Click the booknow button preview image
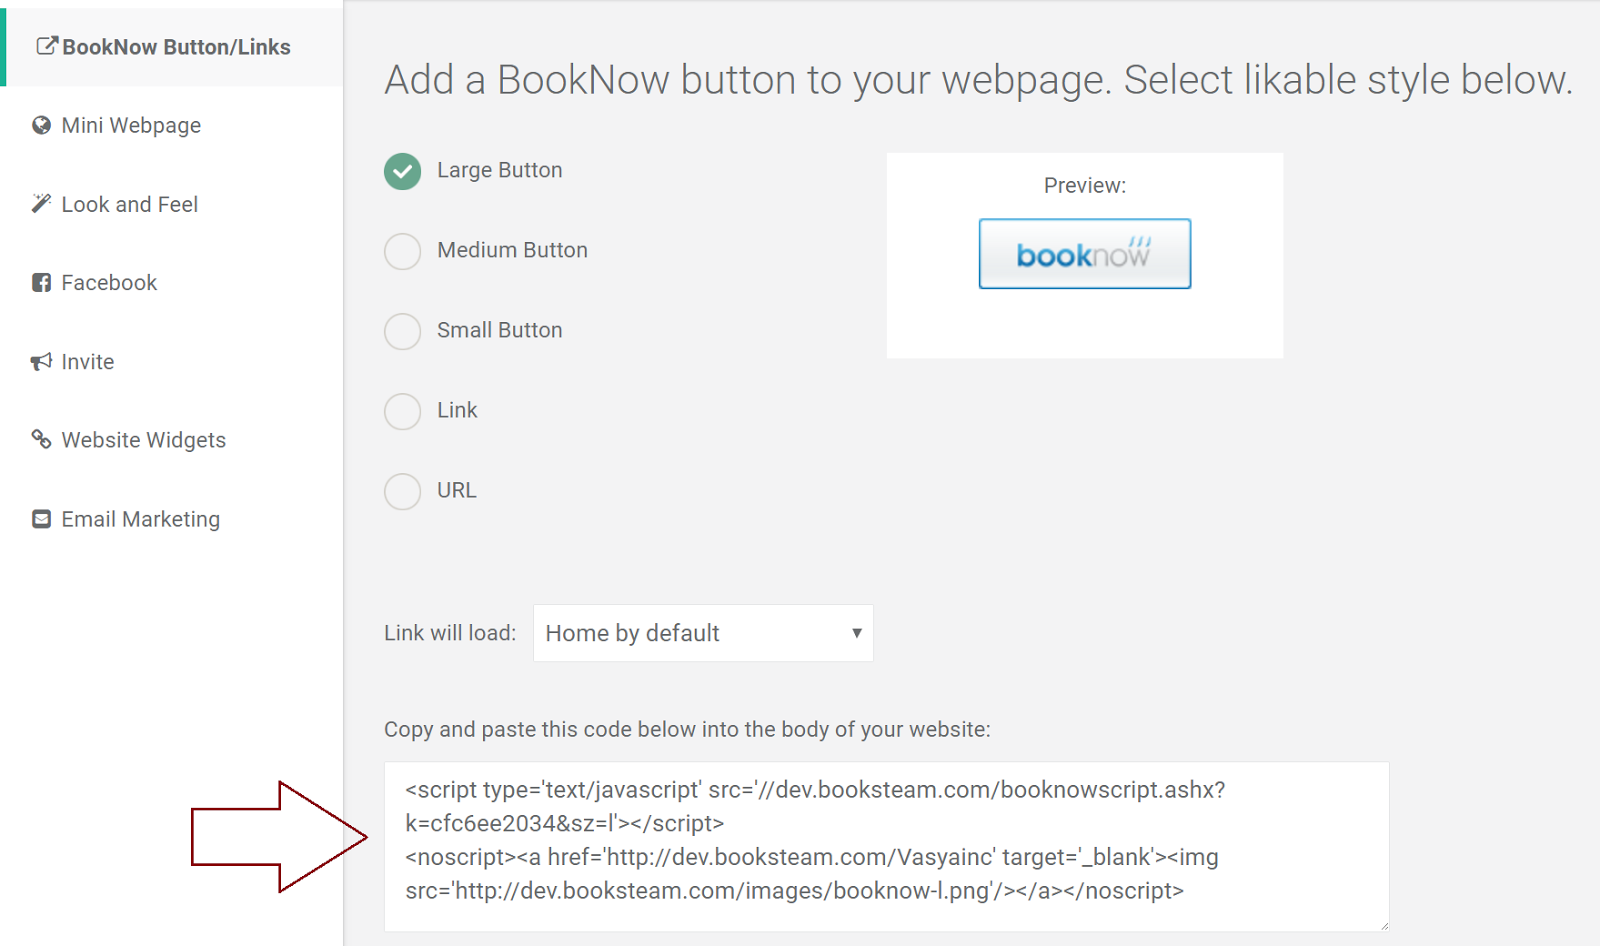 click(1084, 254)
